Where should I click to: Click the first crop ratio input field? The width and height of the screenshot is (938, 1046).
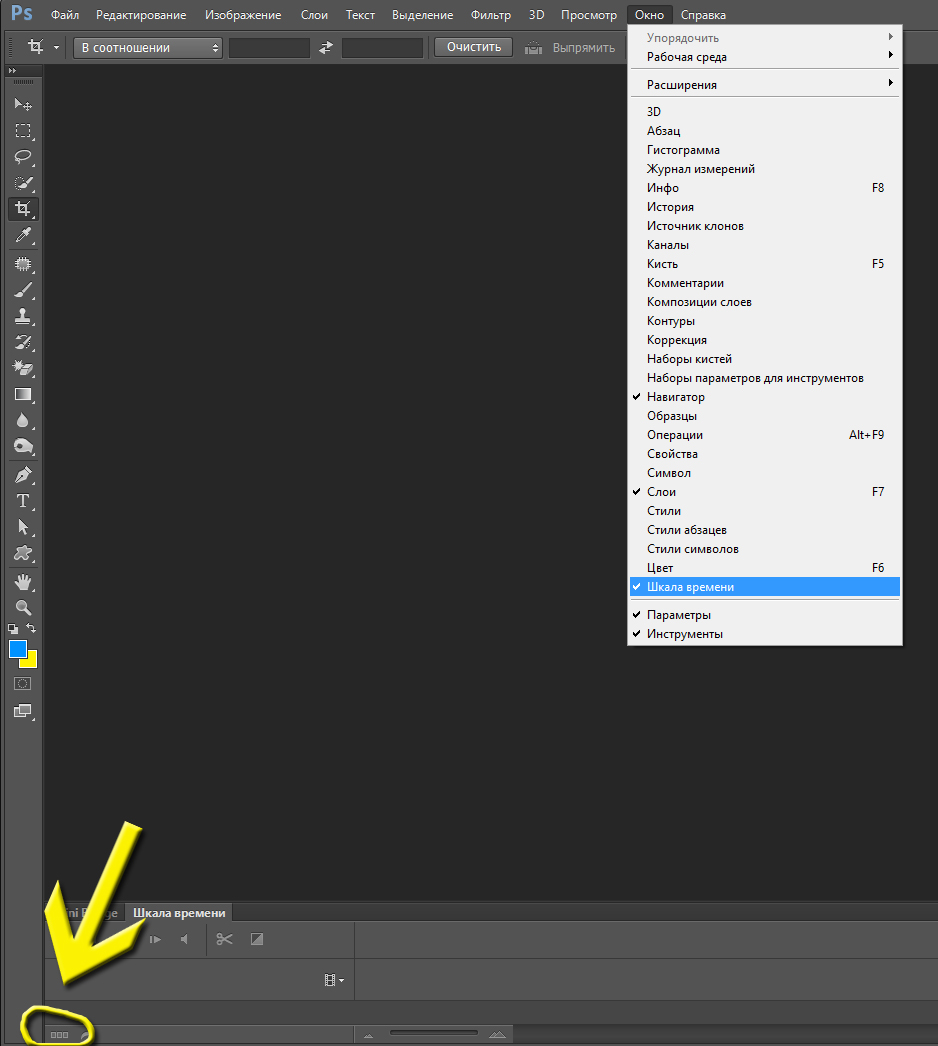click(x=269, y=47)
